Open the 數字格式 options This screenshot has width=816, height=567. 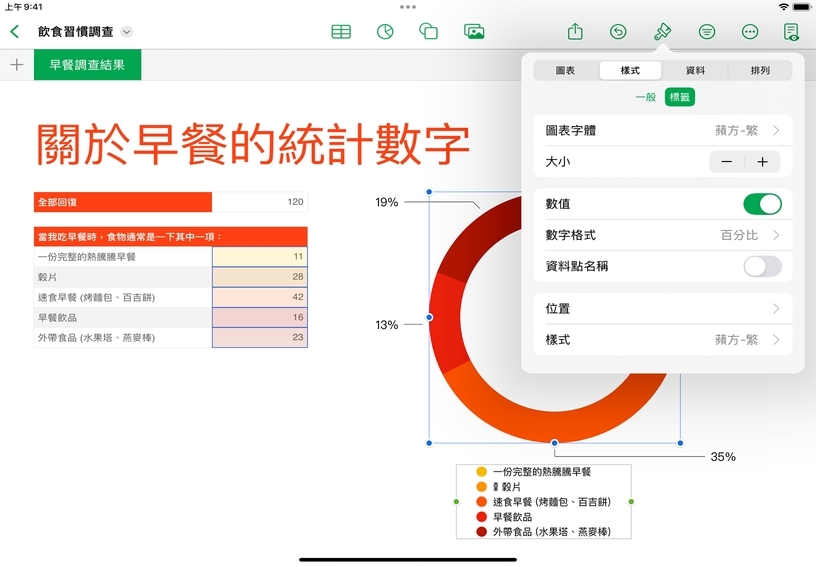[x=662, y=235]
